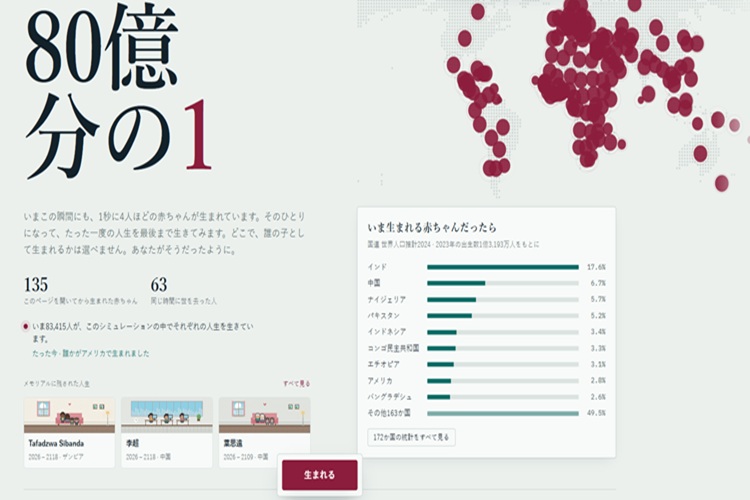This screenshot has height=500, width=750.
Task: Click the いま生まれる赤ちゃんだったら heading
Action: point(432,227)
